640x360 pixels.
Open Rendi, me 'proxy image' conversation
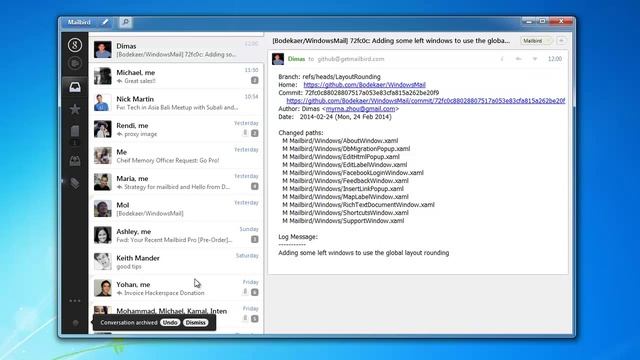tap(176, 129)
